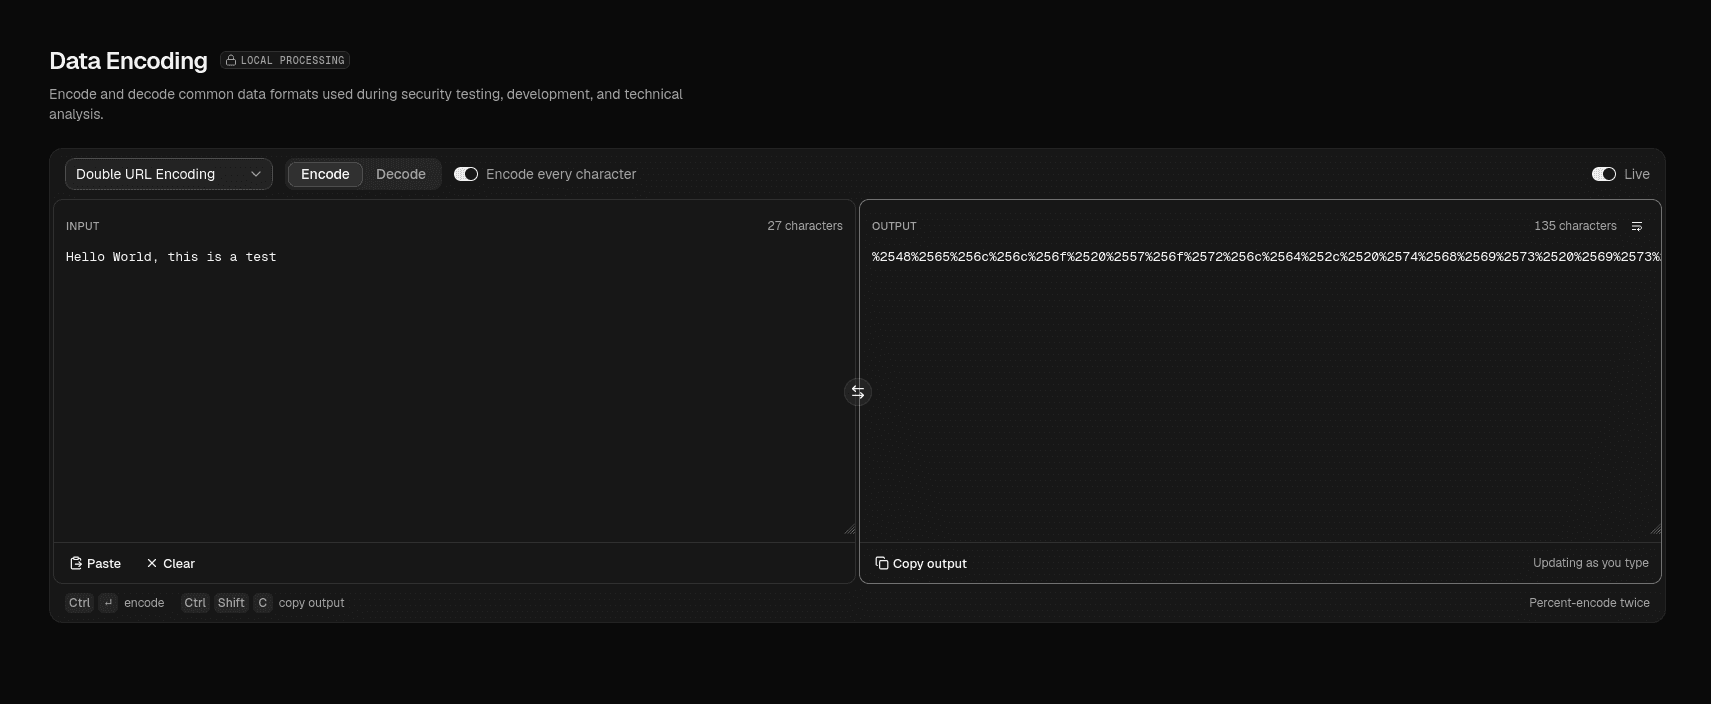
Task: Copy output to clipboard
Action: click(920, 563)
